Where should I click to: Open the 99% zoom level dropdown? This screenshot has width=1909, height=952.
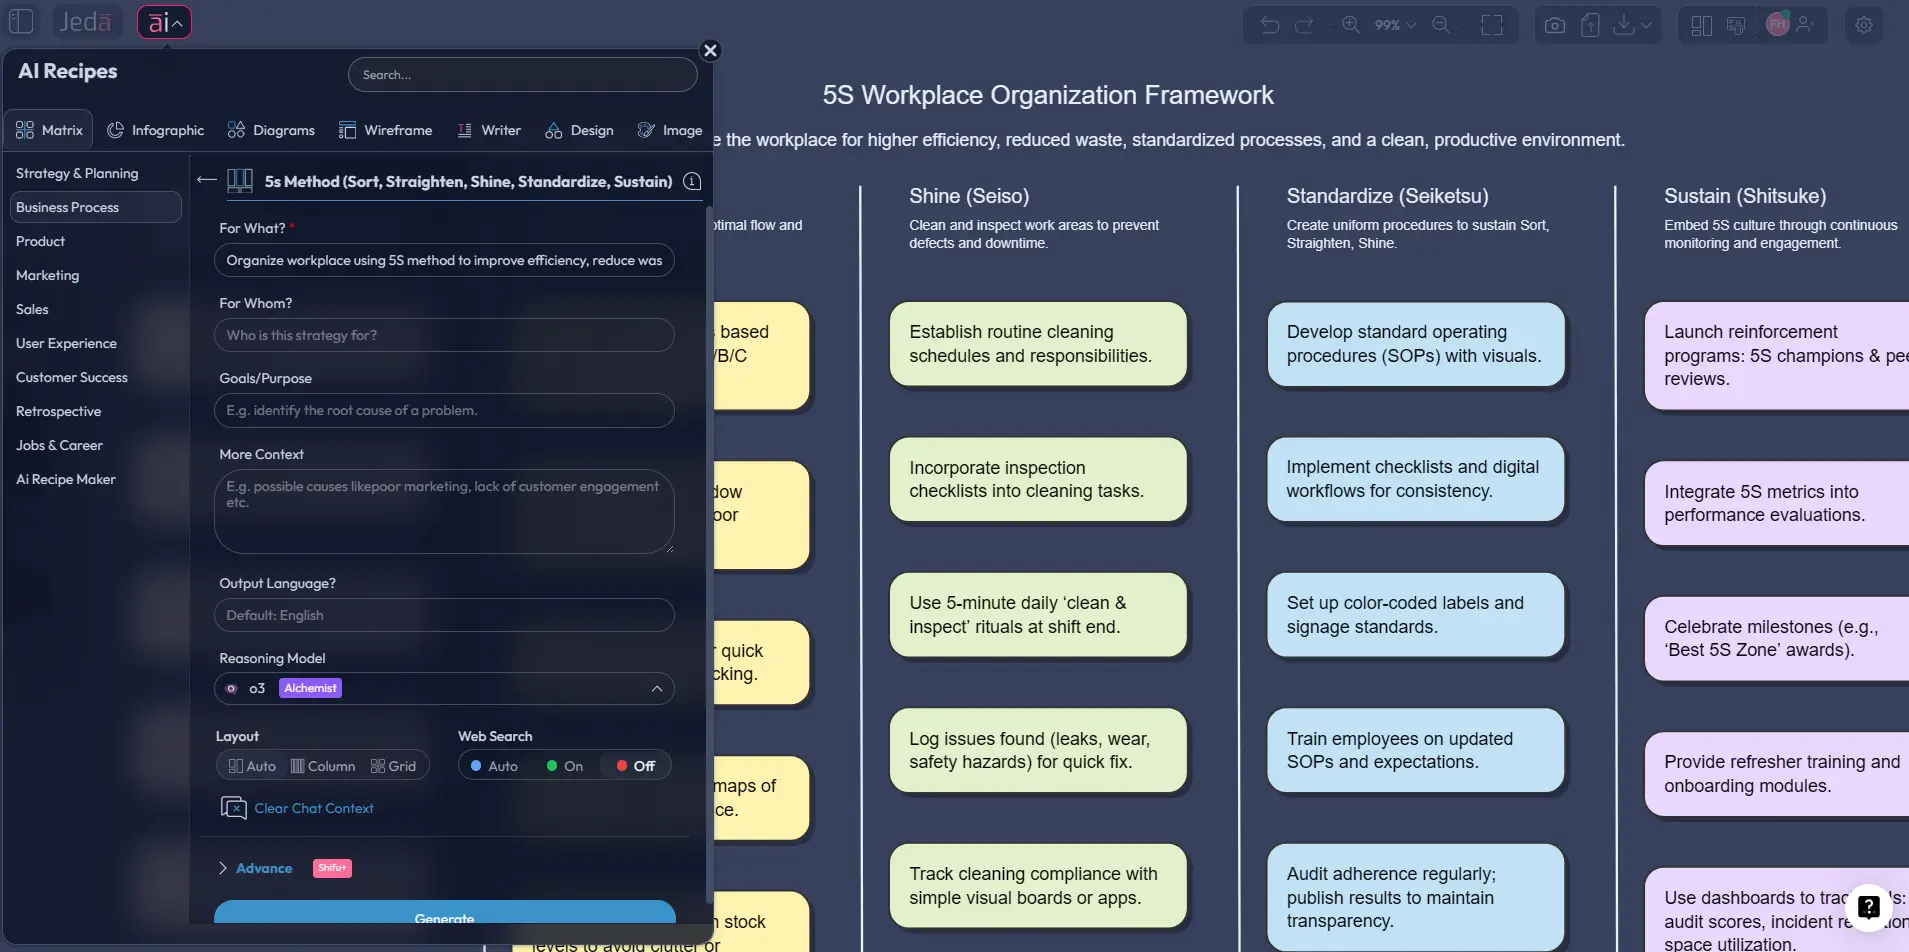(1395, 25)
